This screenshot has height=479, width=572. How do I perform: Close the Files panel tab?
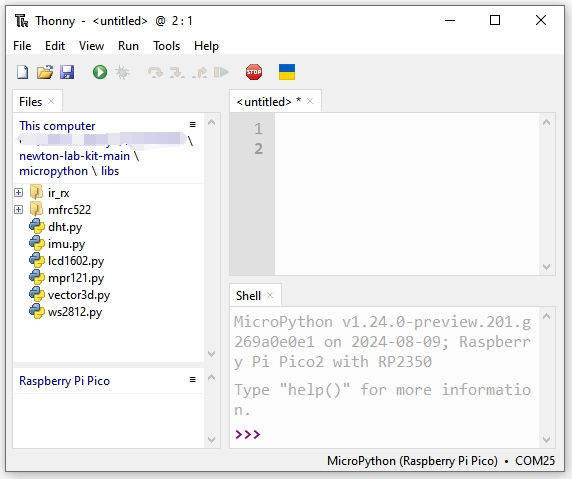[x=51, y=101]
